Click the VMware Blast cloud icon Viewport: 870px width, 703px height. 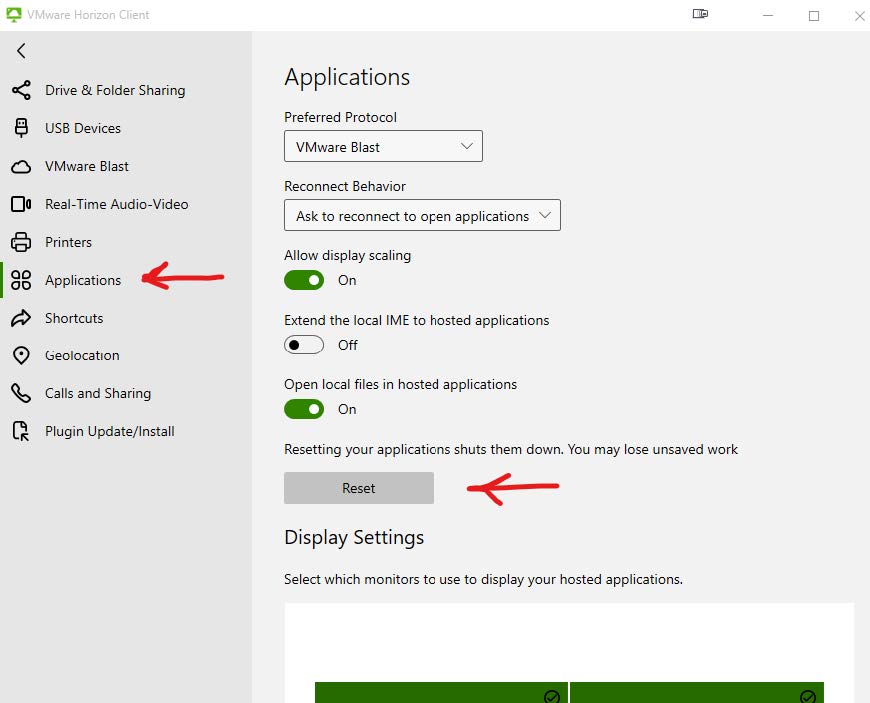21,166
